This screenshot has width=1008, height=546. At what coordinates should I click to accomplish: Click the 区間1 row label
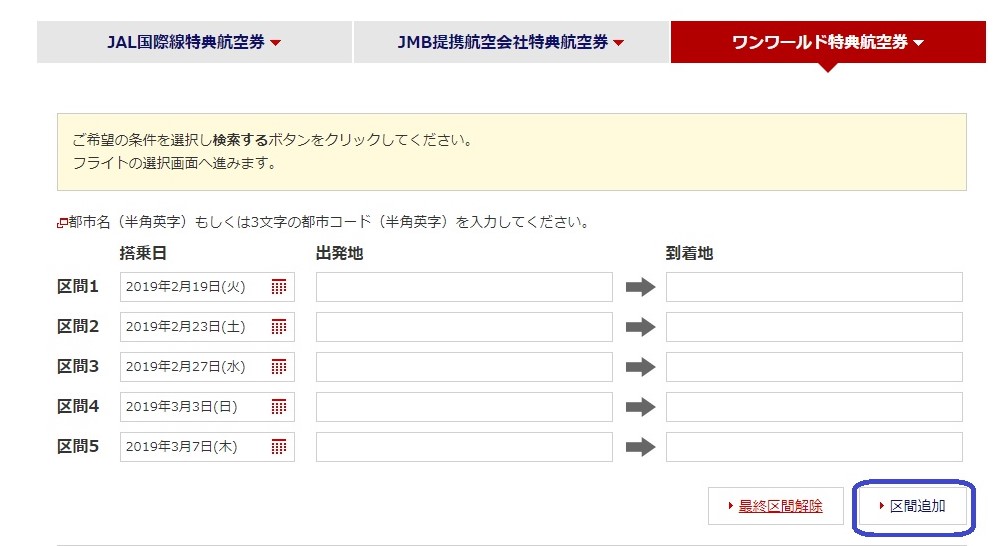pos(78,287)
